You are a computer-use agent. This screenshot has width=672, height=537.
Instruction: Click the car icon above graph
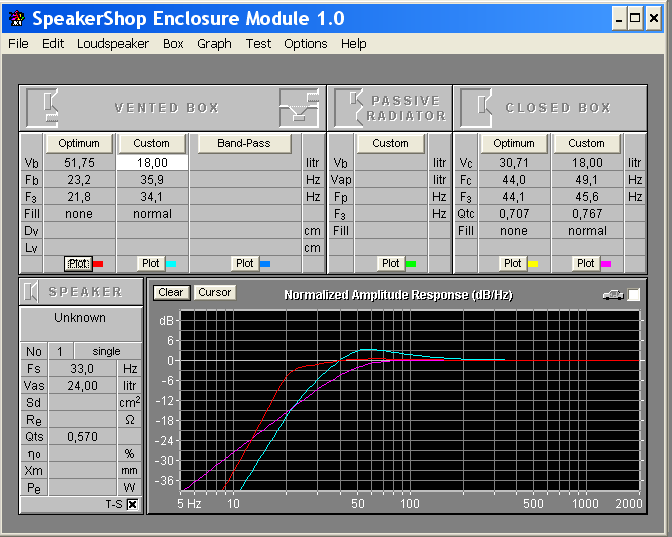613,295
